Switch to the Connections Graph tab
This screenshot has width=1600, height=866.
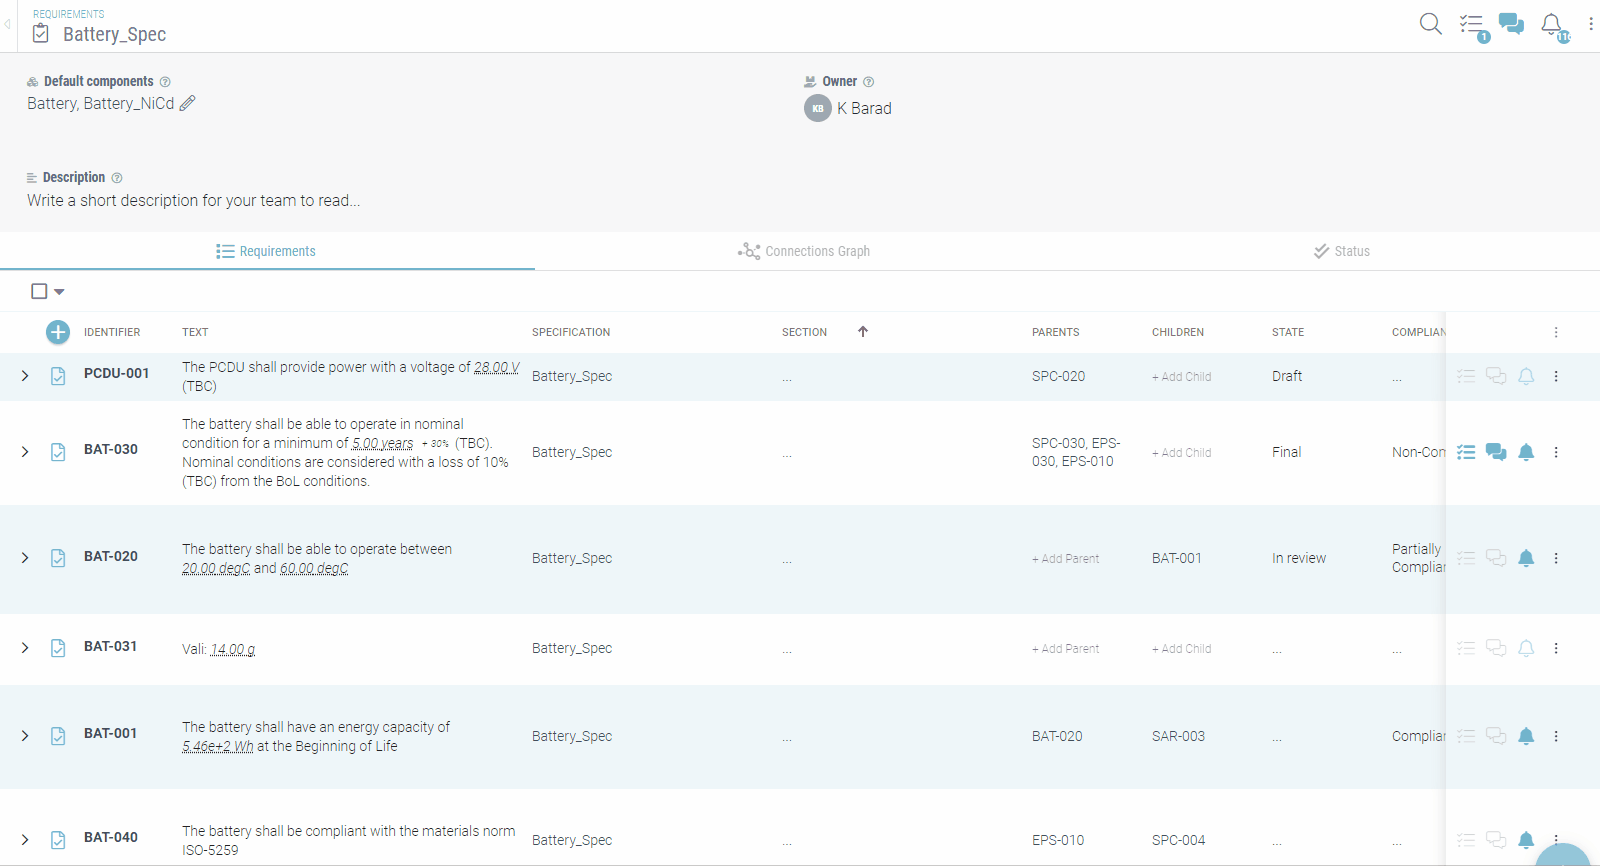click(804, 251)
